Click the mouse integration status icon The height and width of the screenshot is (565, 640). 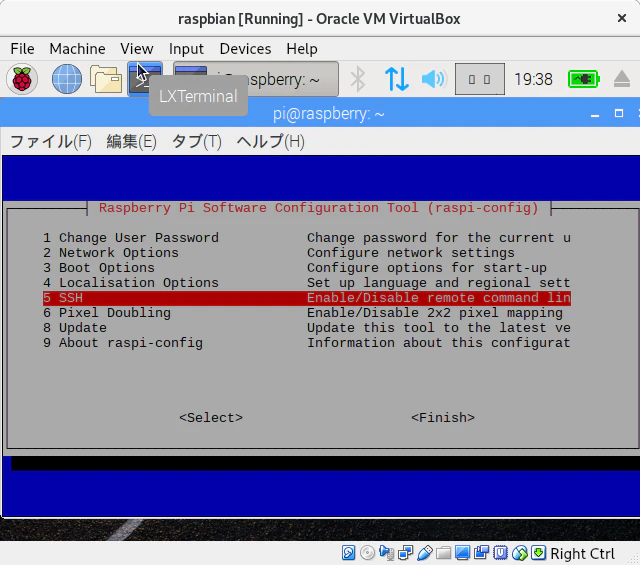click(x=520, y=553)
